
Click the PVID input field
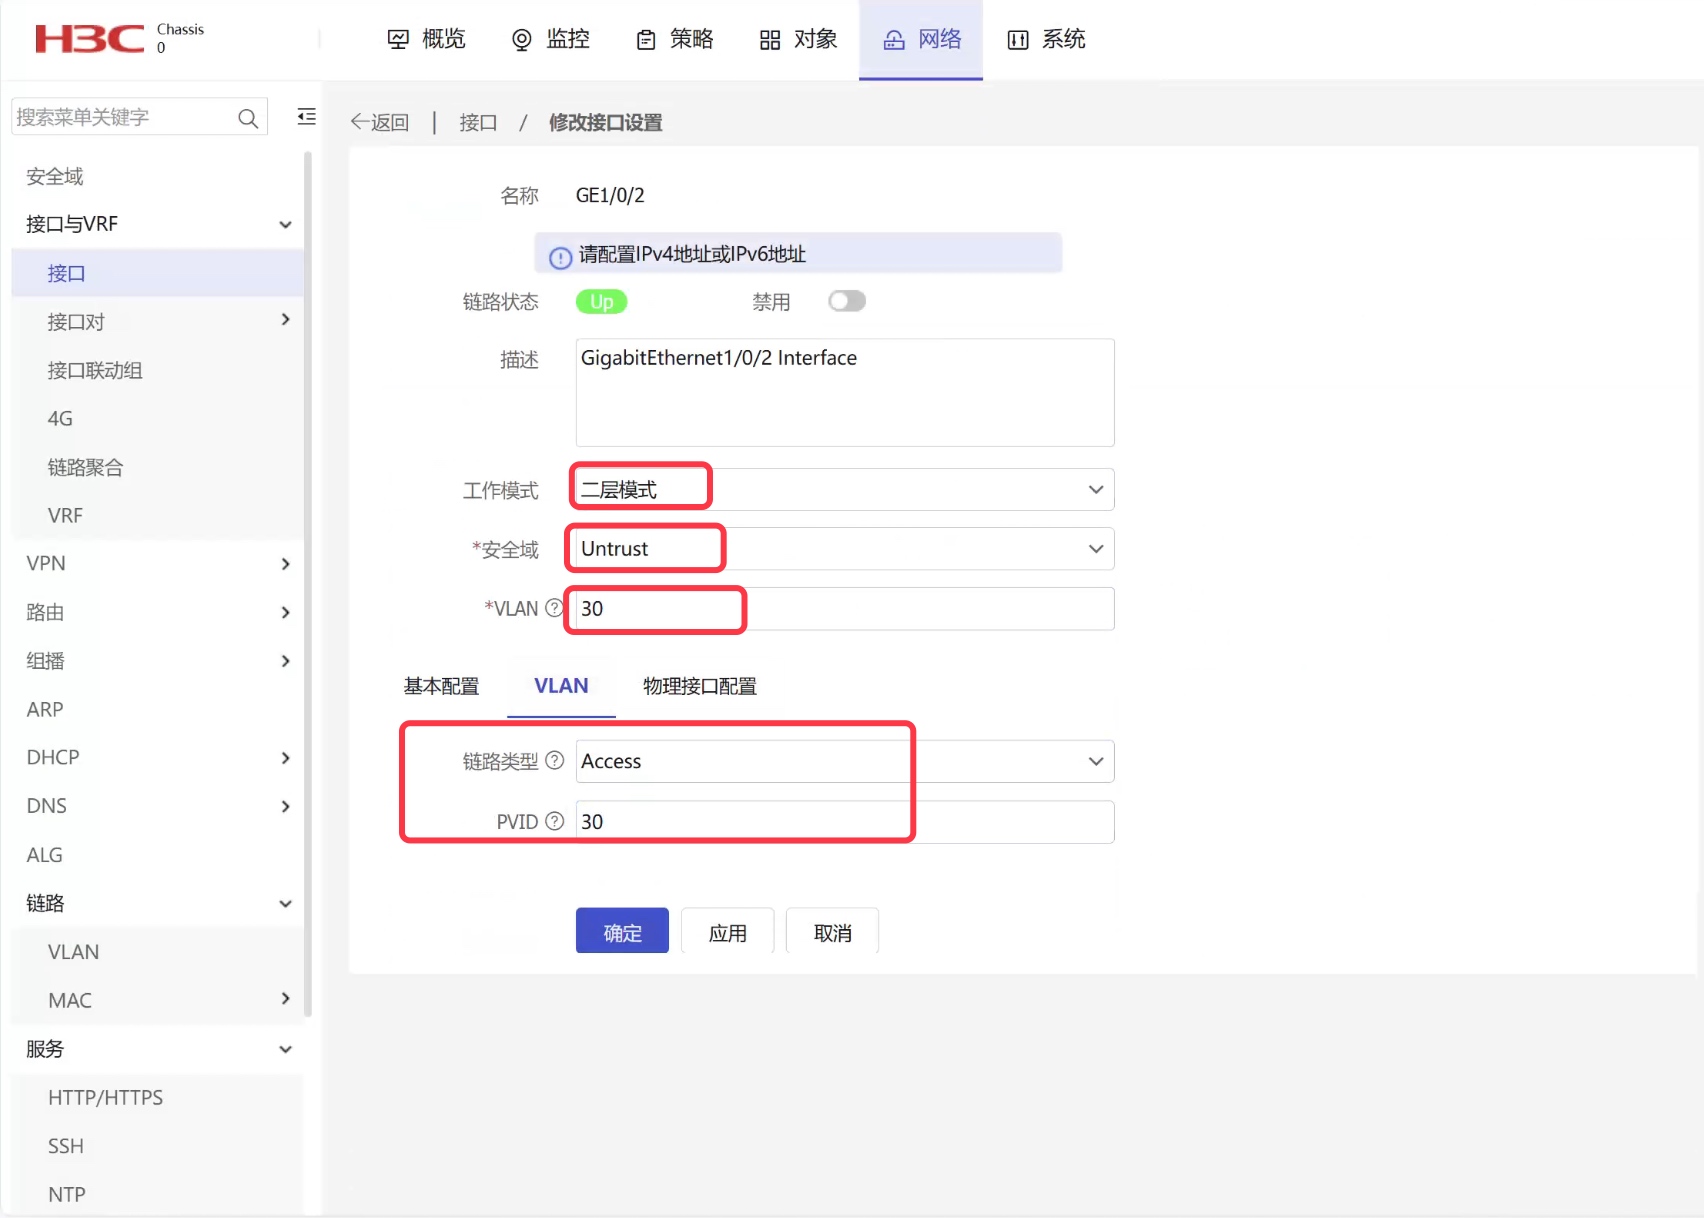click(845, 822)
